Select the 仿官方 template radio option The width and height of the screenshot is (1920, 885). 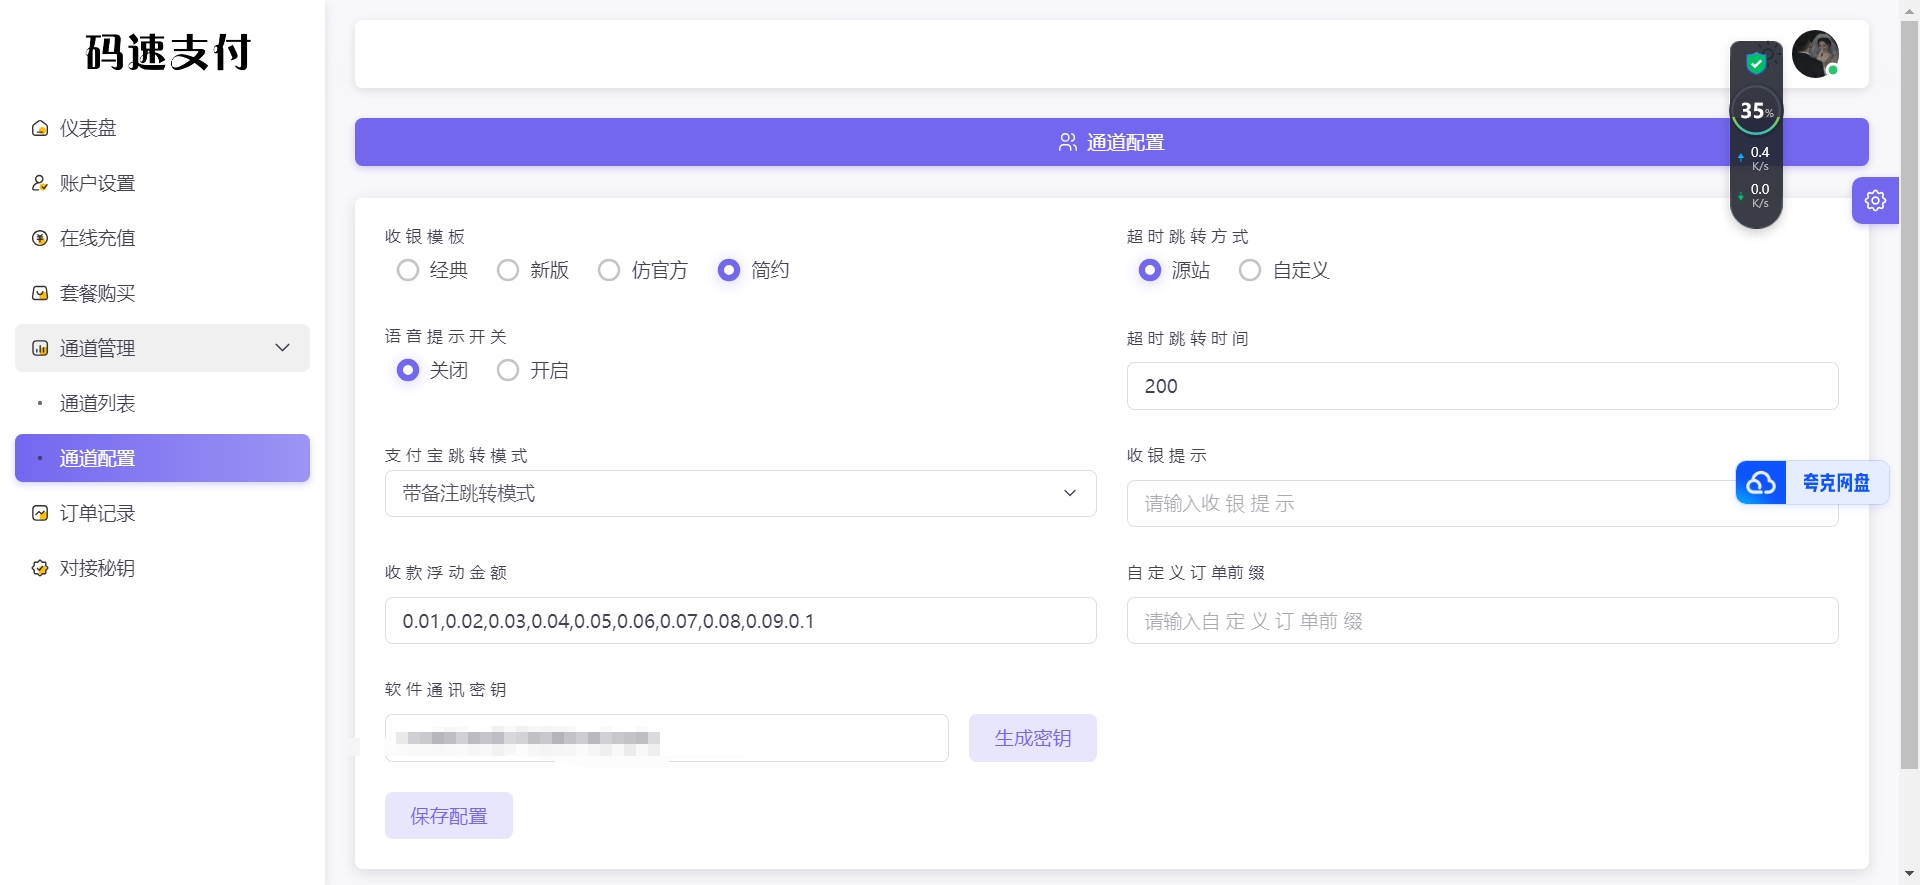[609, 270]
